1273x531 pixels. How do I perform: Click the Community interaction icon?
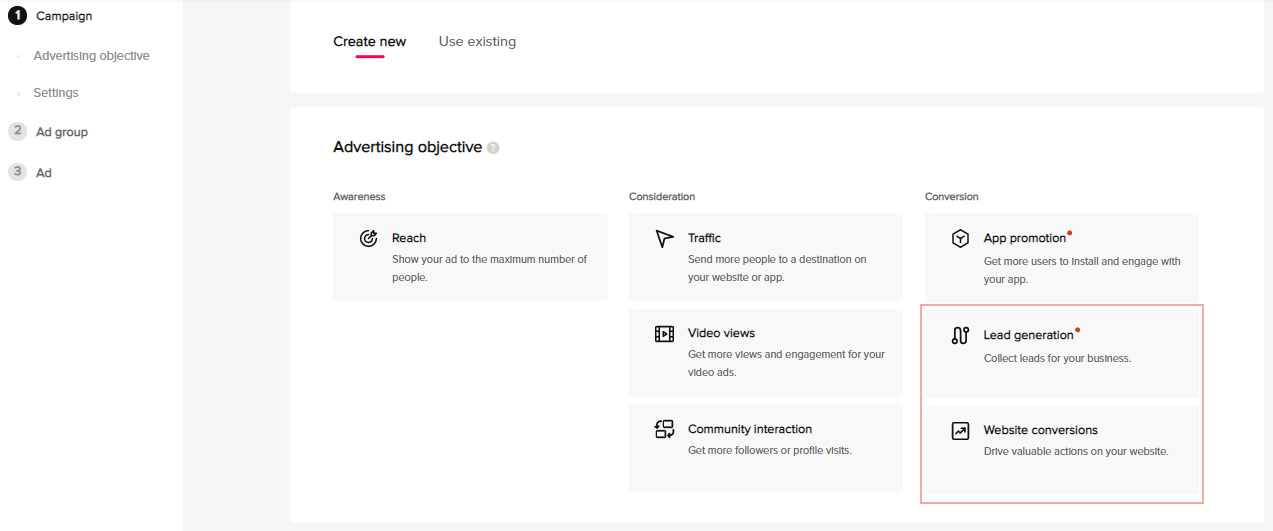point(664,429)
